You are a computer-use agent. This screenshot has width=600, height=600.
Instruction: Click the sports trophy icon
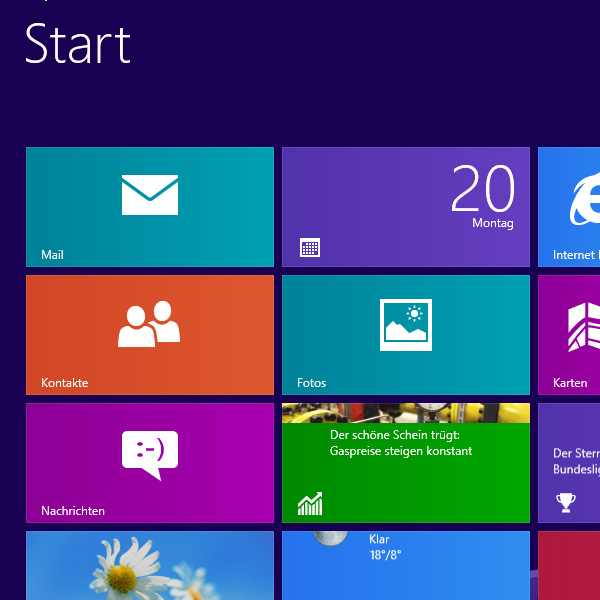coord(566,502)
